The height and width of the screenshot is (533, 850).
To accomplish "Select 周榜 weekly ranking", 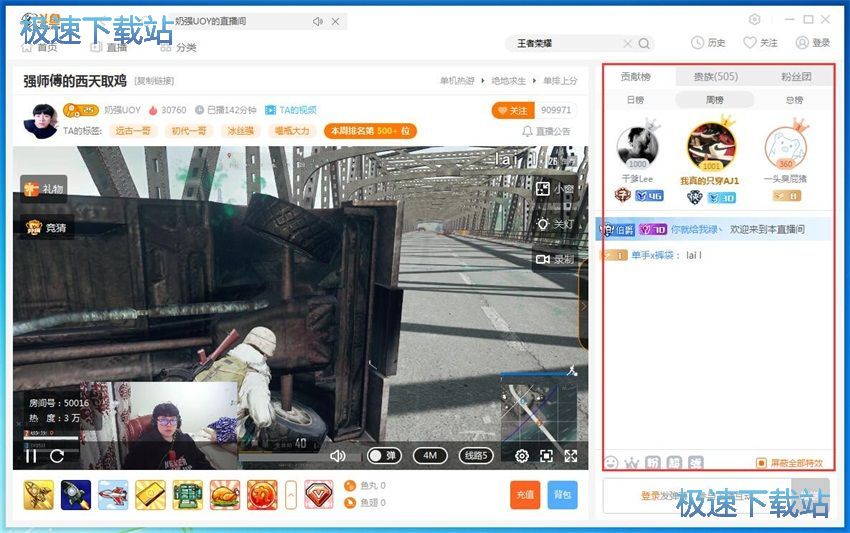I will pyautogui.click(x=714, y=100).
